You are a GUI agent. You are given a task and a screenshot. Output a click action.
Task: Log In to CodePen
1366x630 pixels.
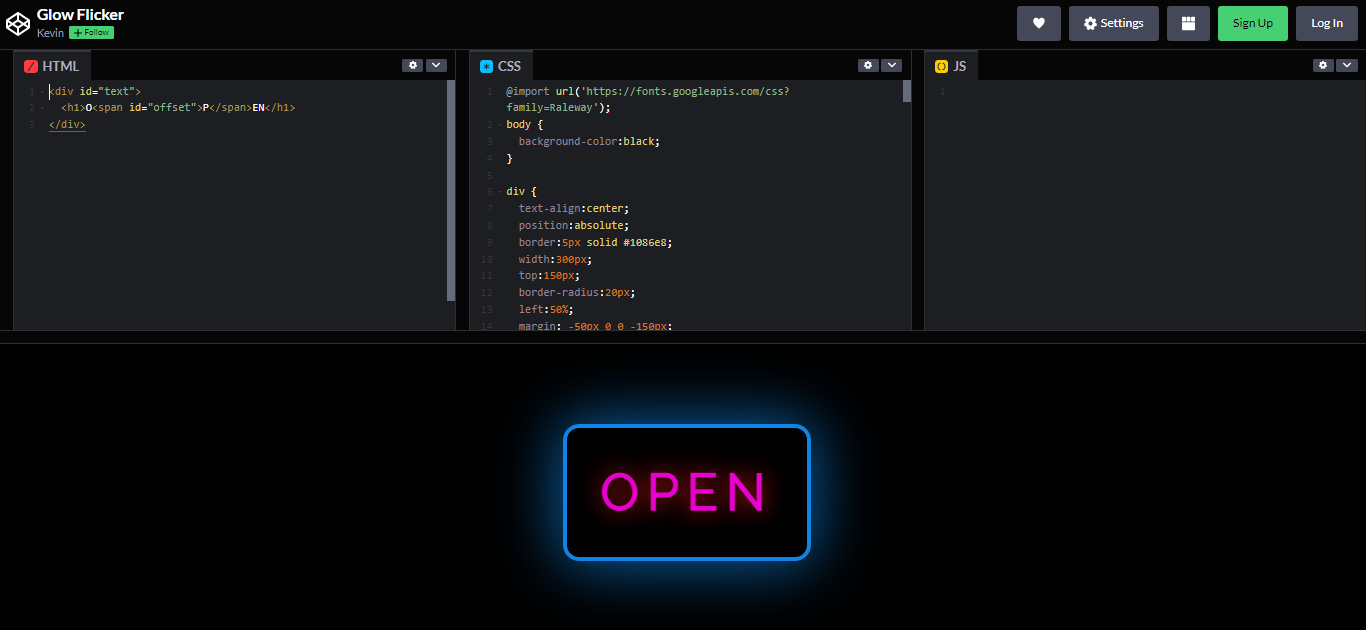pos(1326,22)
